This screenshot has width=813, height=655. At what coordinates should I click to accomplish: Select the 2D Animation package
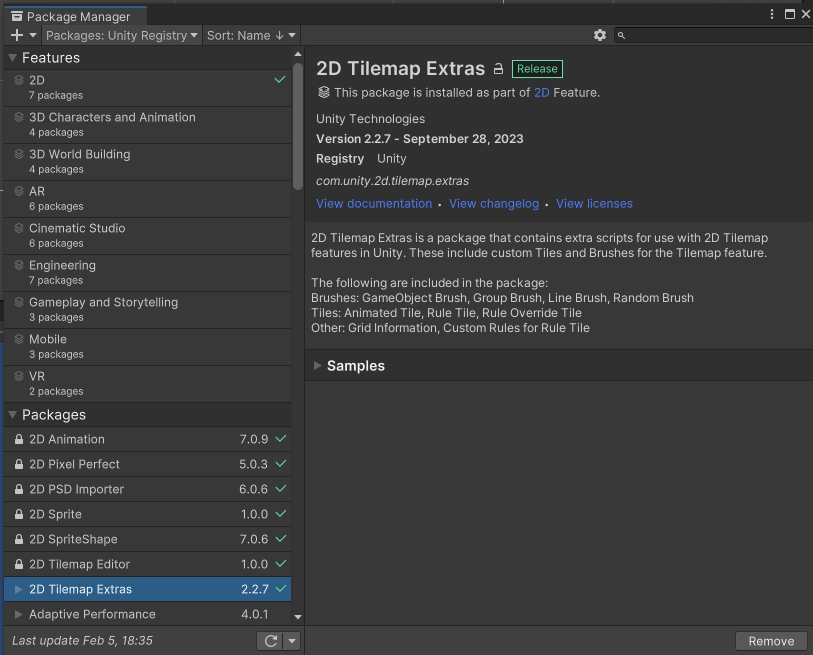click(147, 439)
